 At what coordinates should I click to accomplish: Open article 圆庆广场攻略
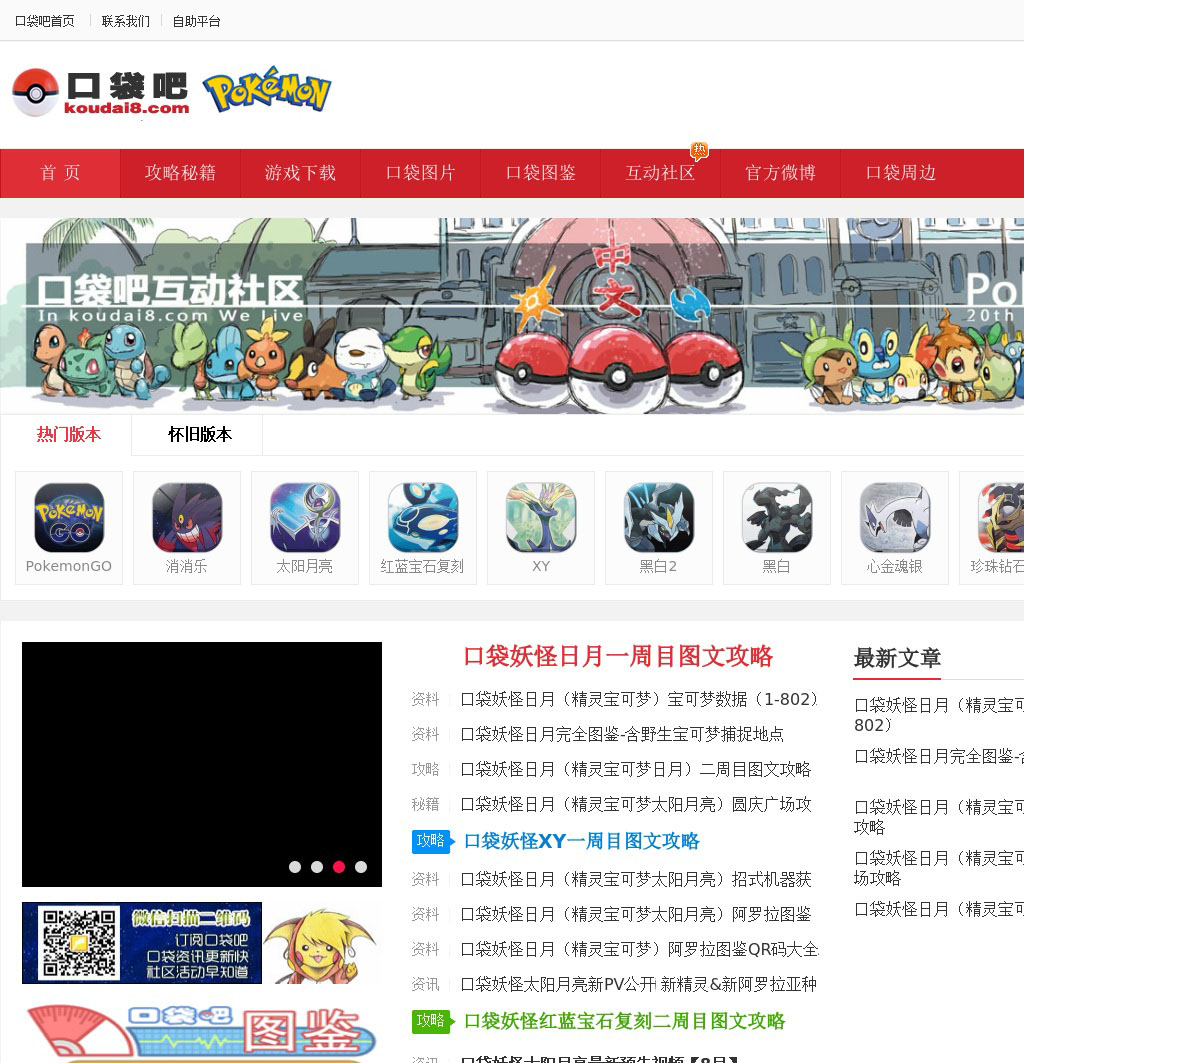coord(636,804)
